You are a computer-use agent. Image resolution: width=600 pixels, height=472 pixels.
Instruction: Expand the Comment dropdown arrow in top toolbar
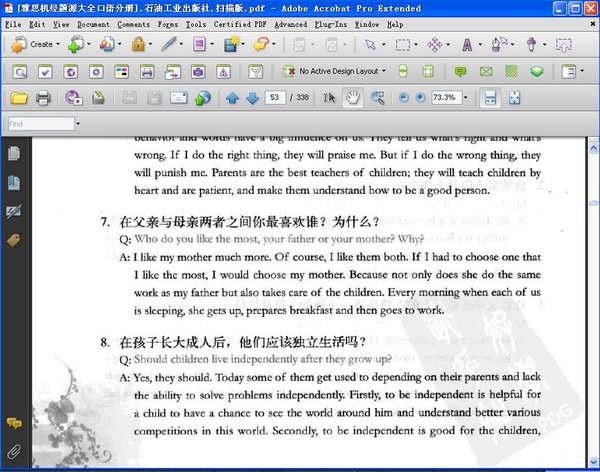coord(274,44)
